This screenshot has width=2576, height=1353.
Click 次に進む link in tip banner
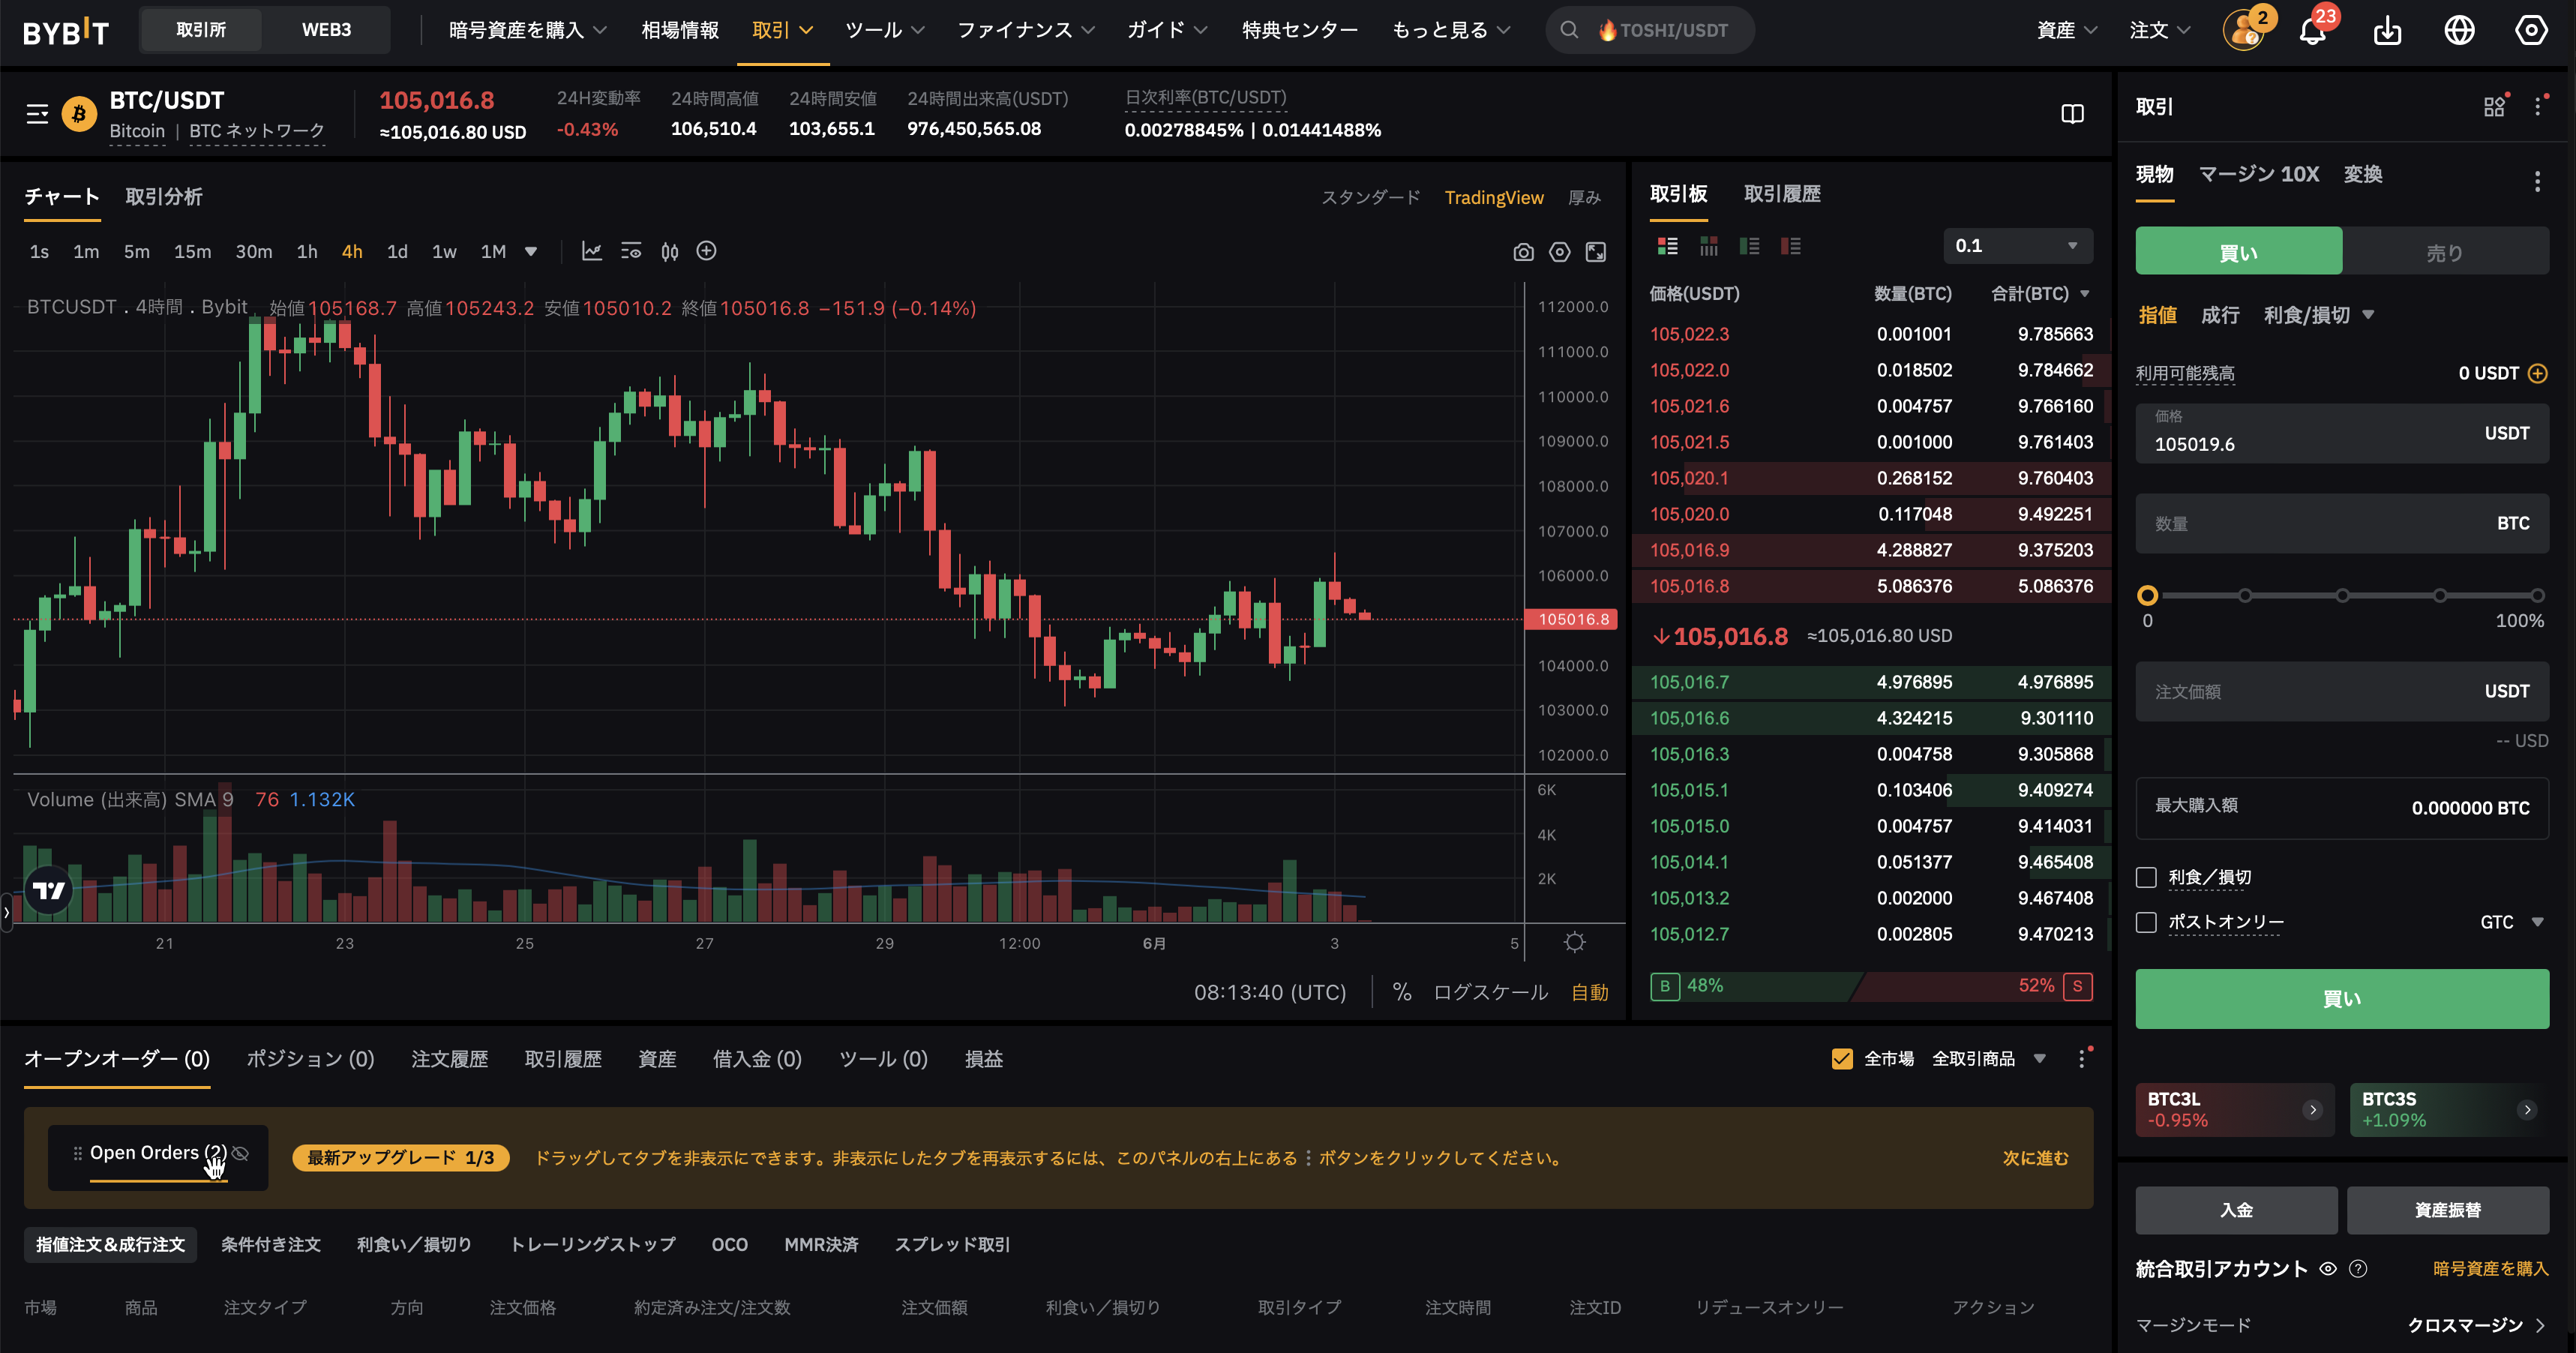pos(2035,1157)
